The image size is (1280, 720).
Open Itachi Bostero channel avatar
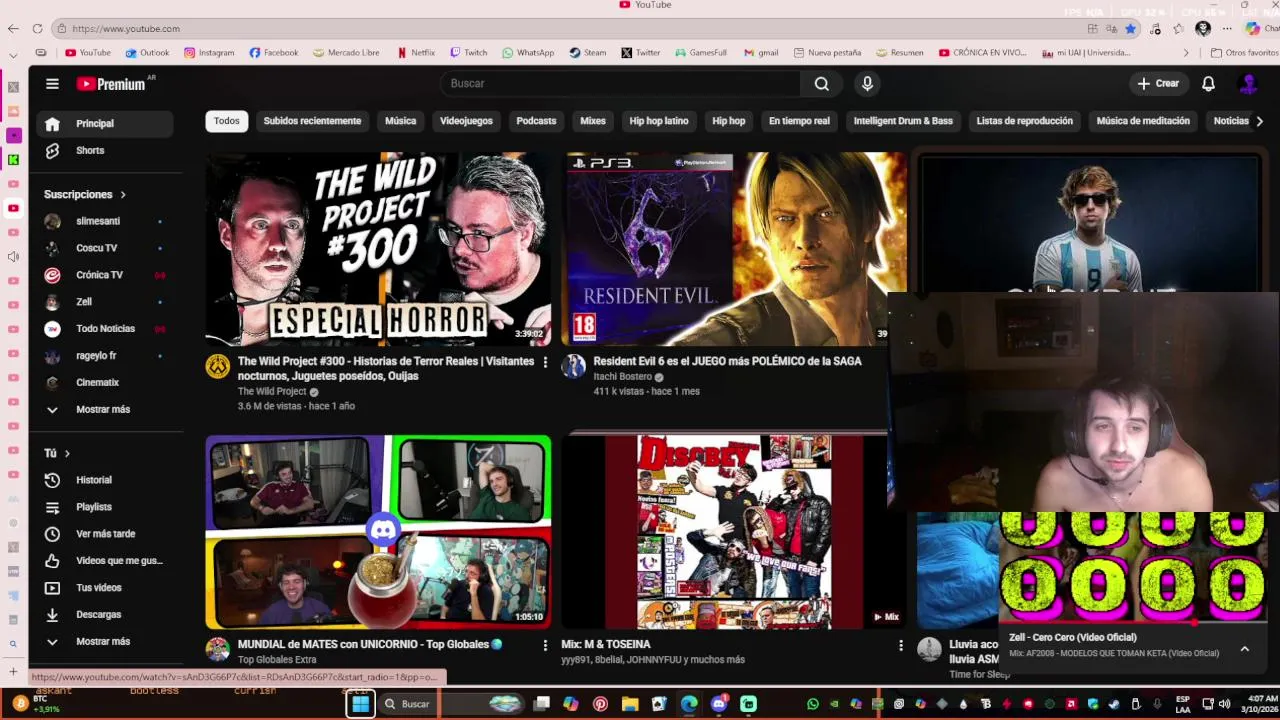pyautogui.click(x=573, y=366)
